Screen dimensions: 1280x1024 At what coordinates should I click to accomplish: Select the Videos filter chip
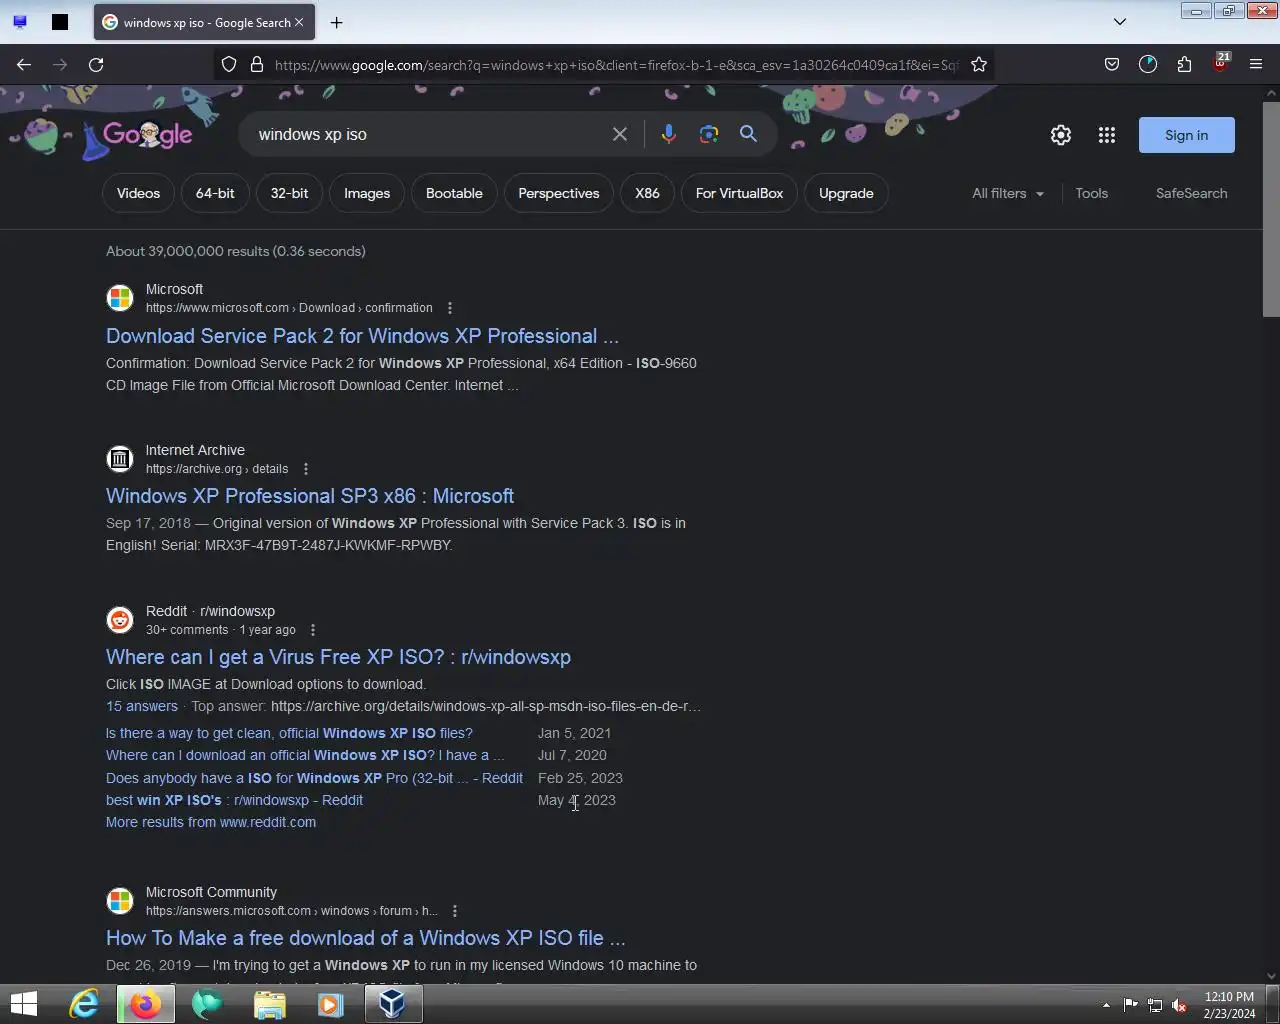[x=138, y=193]
